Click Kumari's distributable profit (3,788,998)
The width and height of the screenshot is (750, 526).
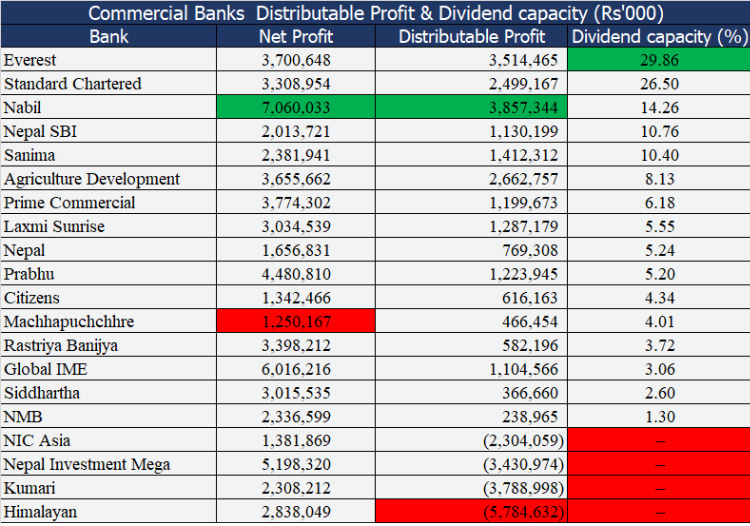point(472,488)
